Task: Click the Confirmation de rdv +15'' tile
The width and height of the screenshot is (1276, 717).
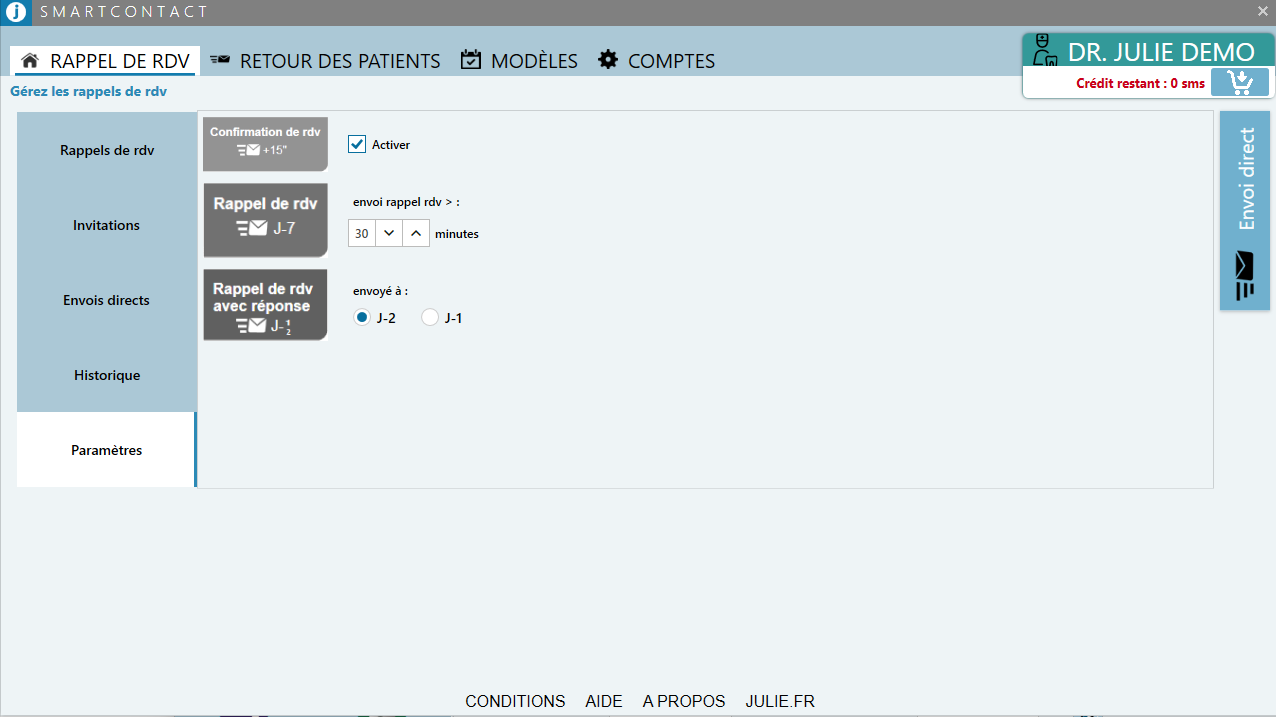Action: click(x=265, y=143)
